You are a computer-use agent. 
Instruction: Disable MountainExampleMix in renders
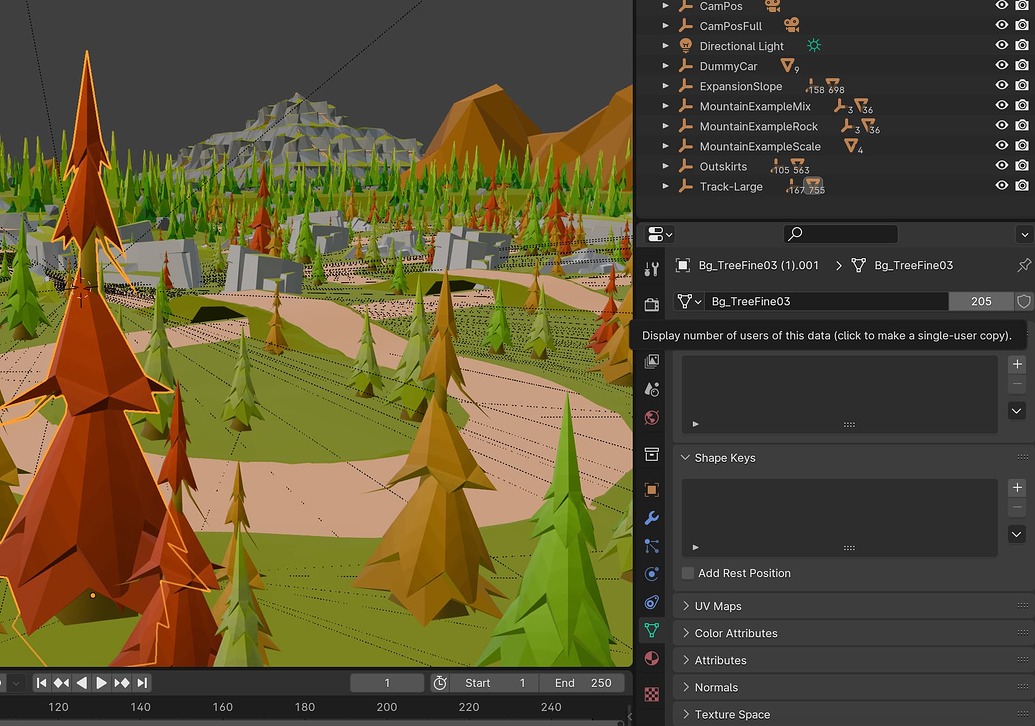[1022, 105]
